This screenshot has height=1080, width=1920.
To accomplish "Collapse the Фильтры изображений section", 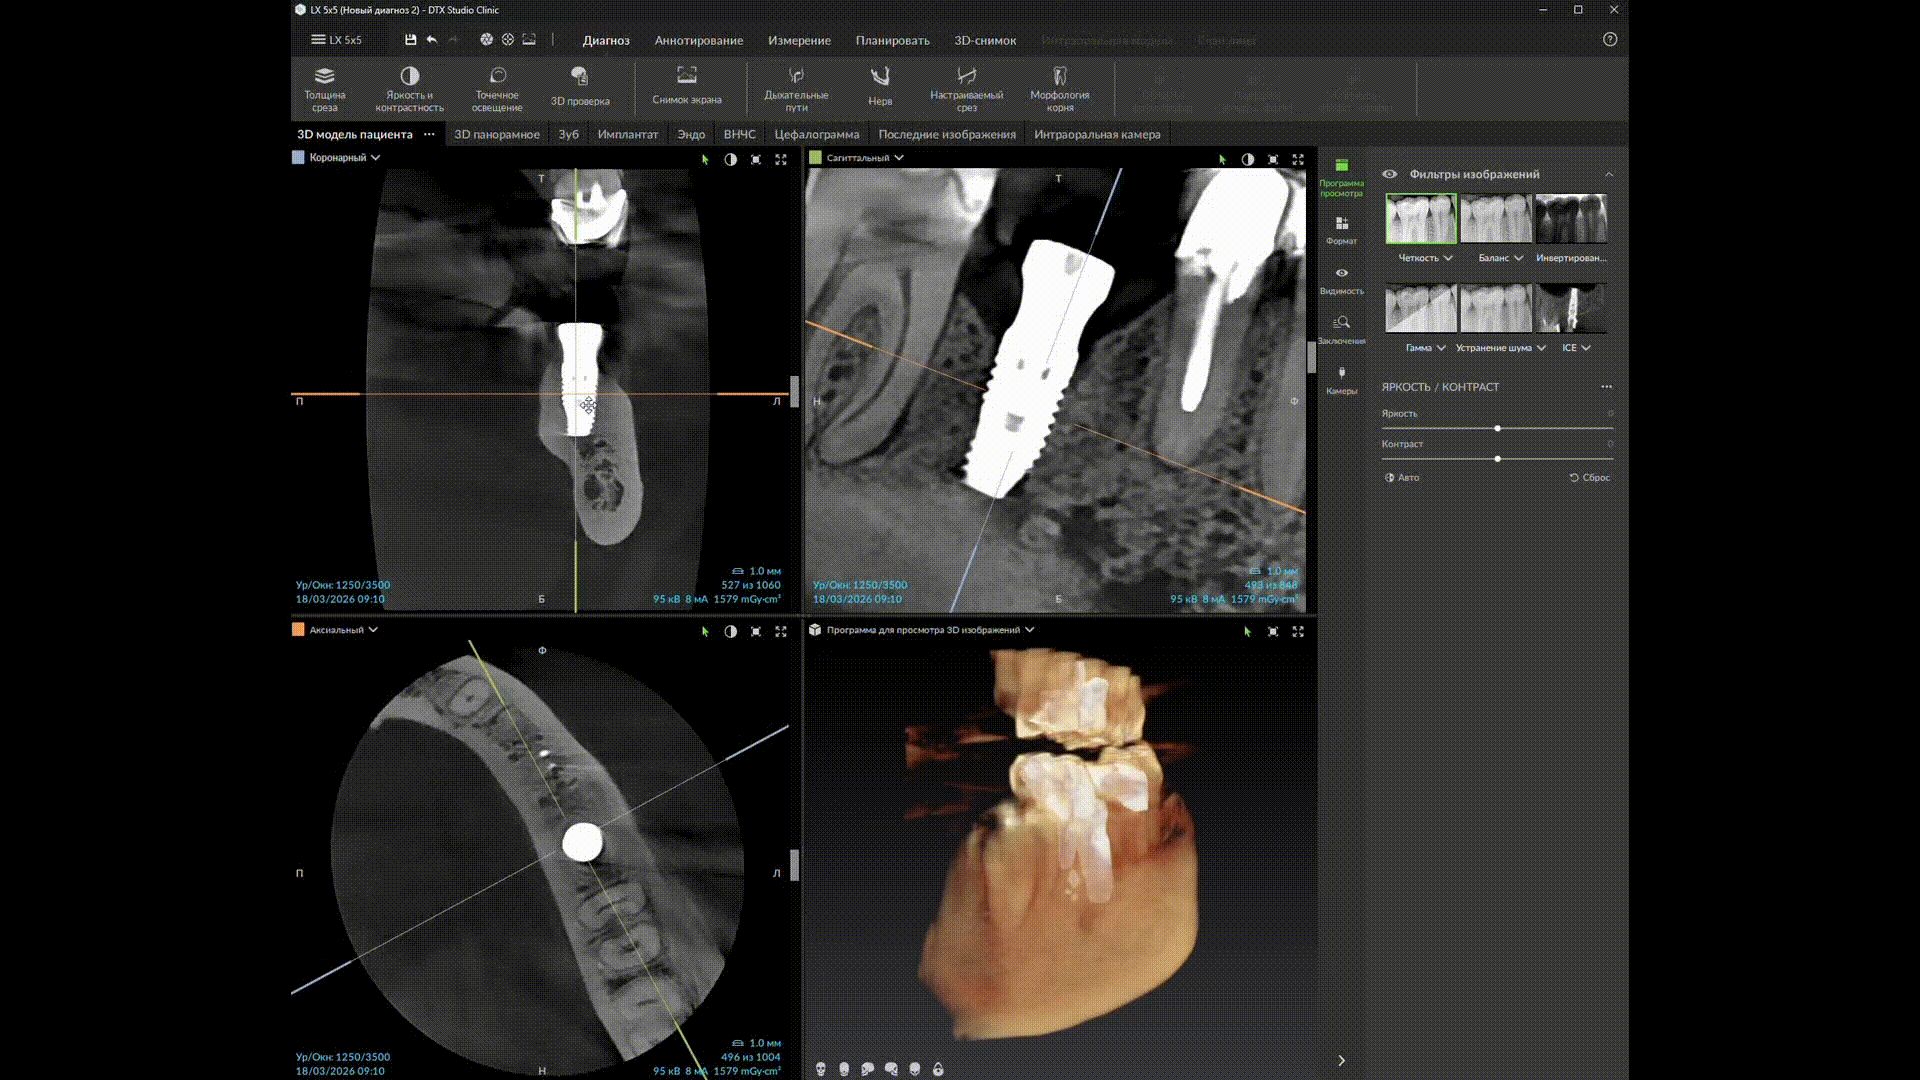I will pyautogui.click(x=1609, y=174).
